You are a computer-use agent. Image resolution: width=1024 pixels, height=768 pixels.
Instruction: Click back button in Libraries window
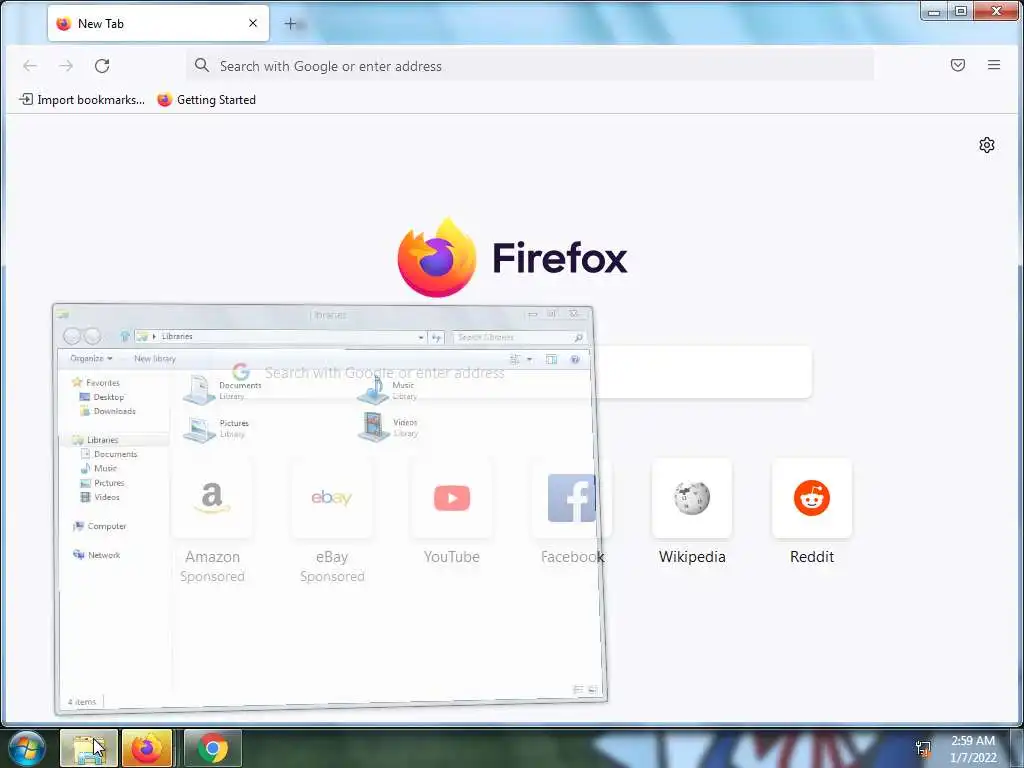coord(72,336)
